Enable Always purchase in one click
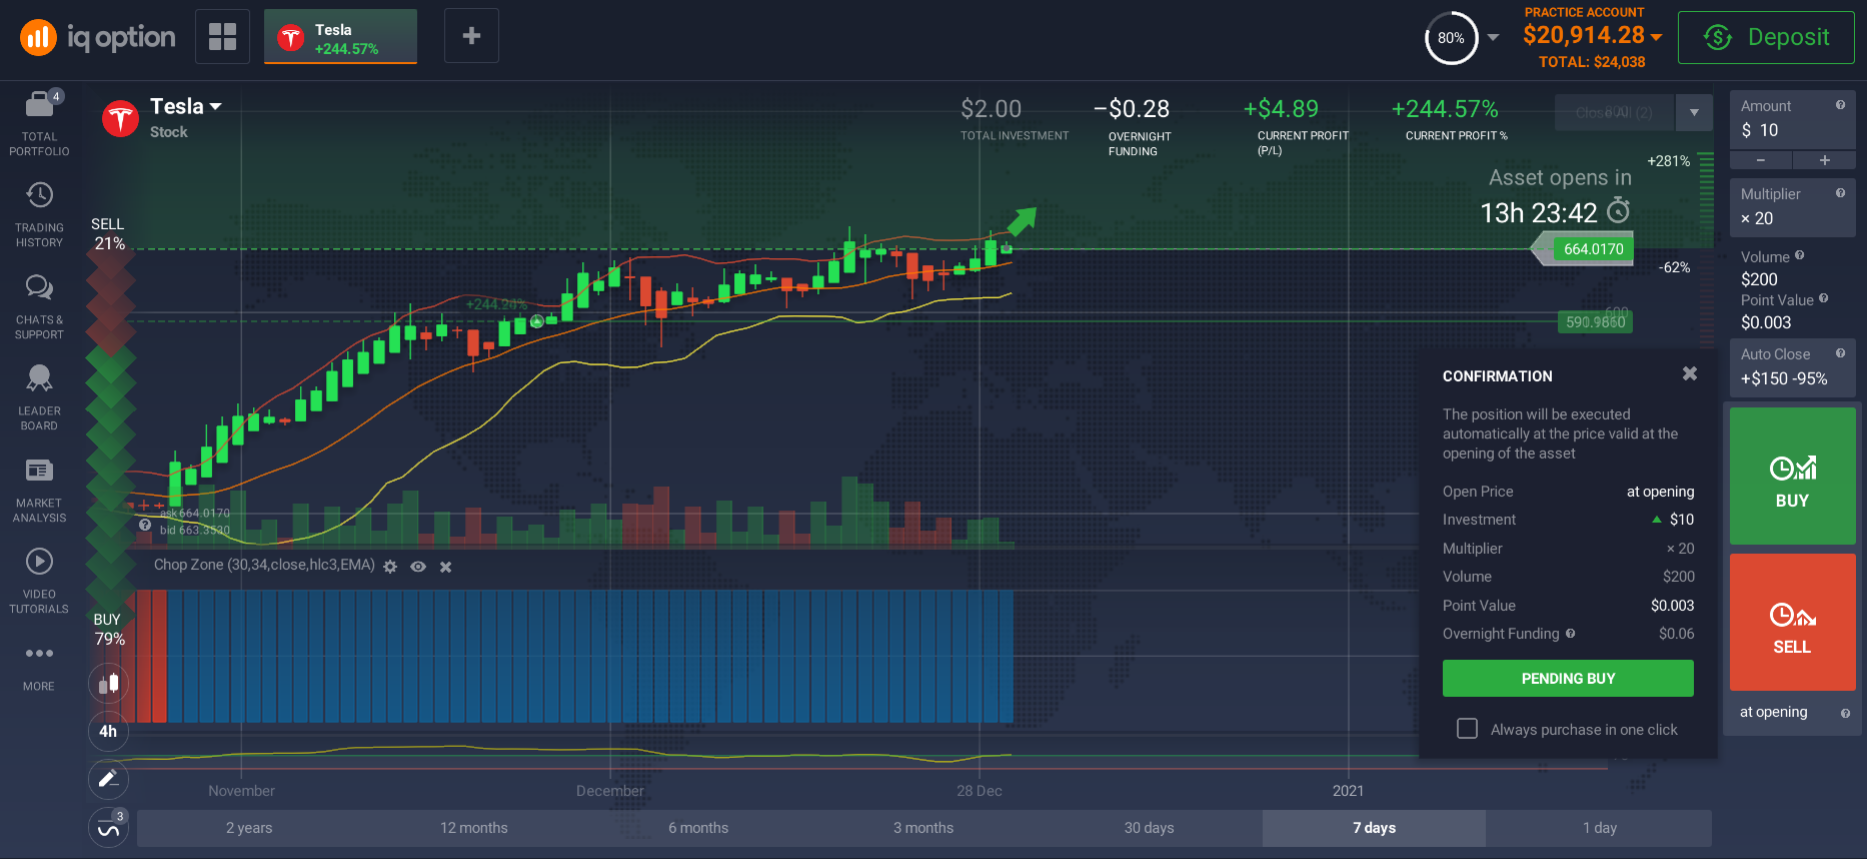Screen dimensions: 1867x859 click(x=1467, y=728)
